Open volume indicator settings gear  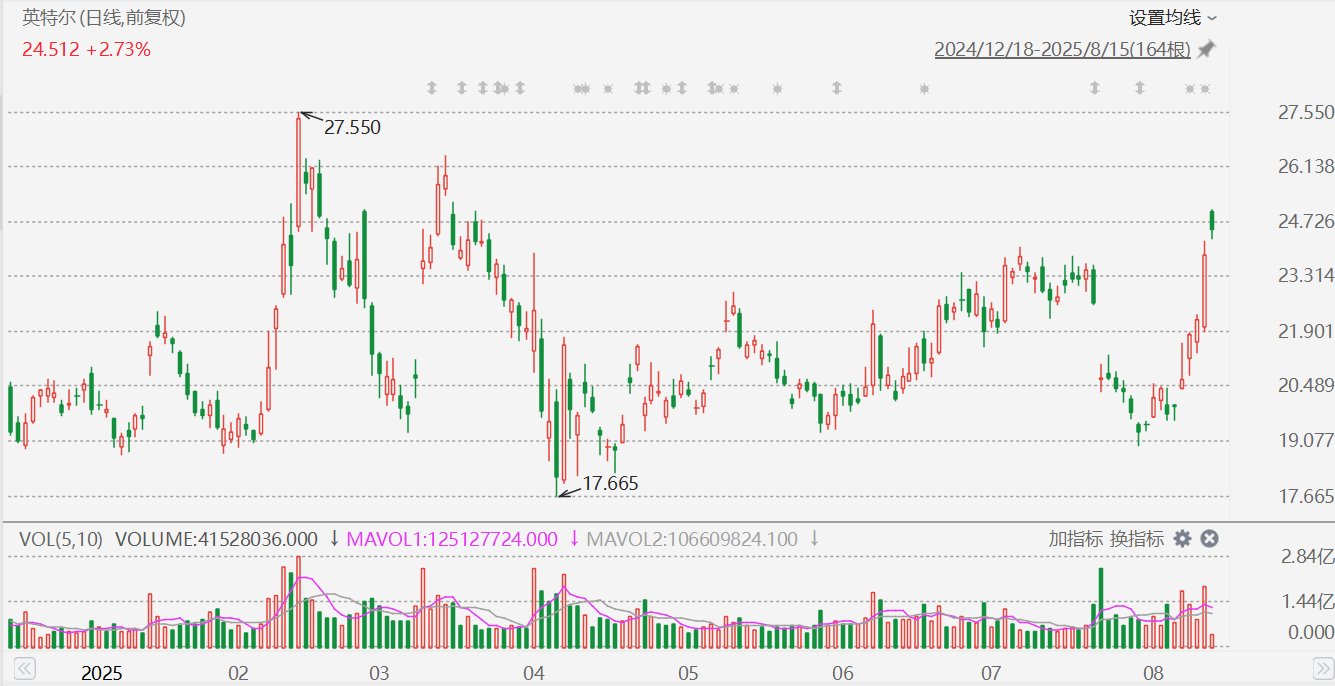[x=1182, y=539]
